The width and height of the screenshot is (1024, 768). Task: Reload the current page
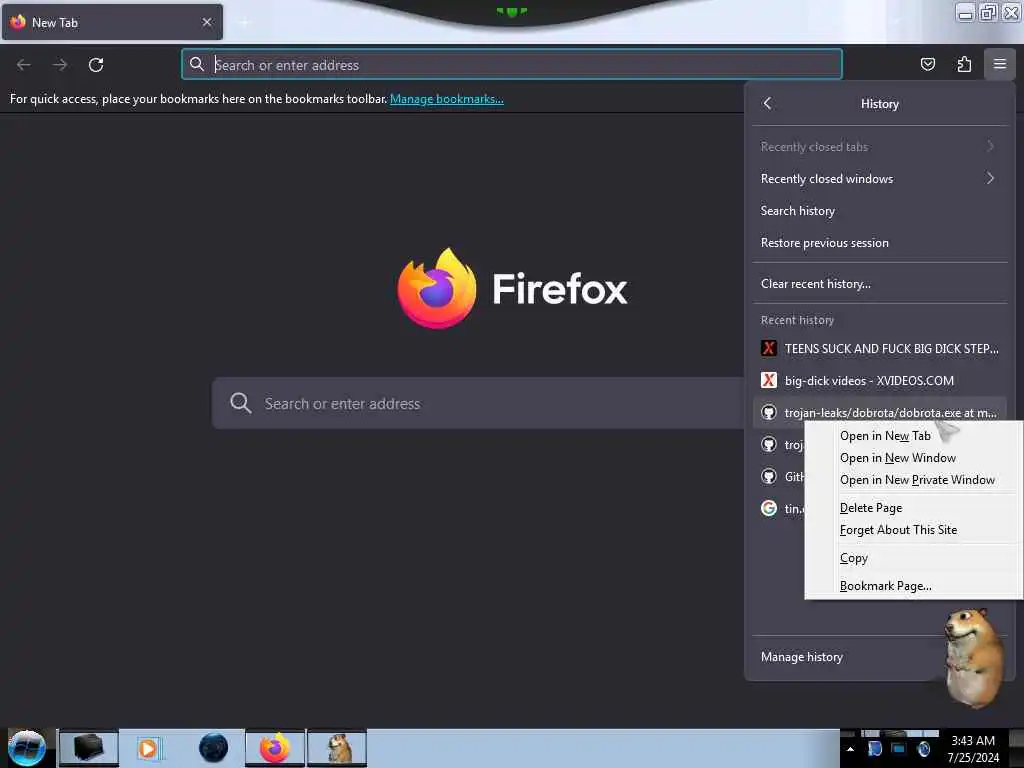click(x=96, y=65)
